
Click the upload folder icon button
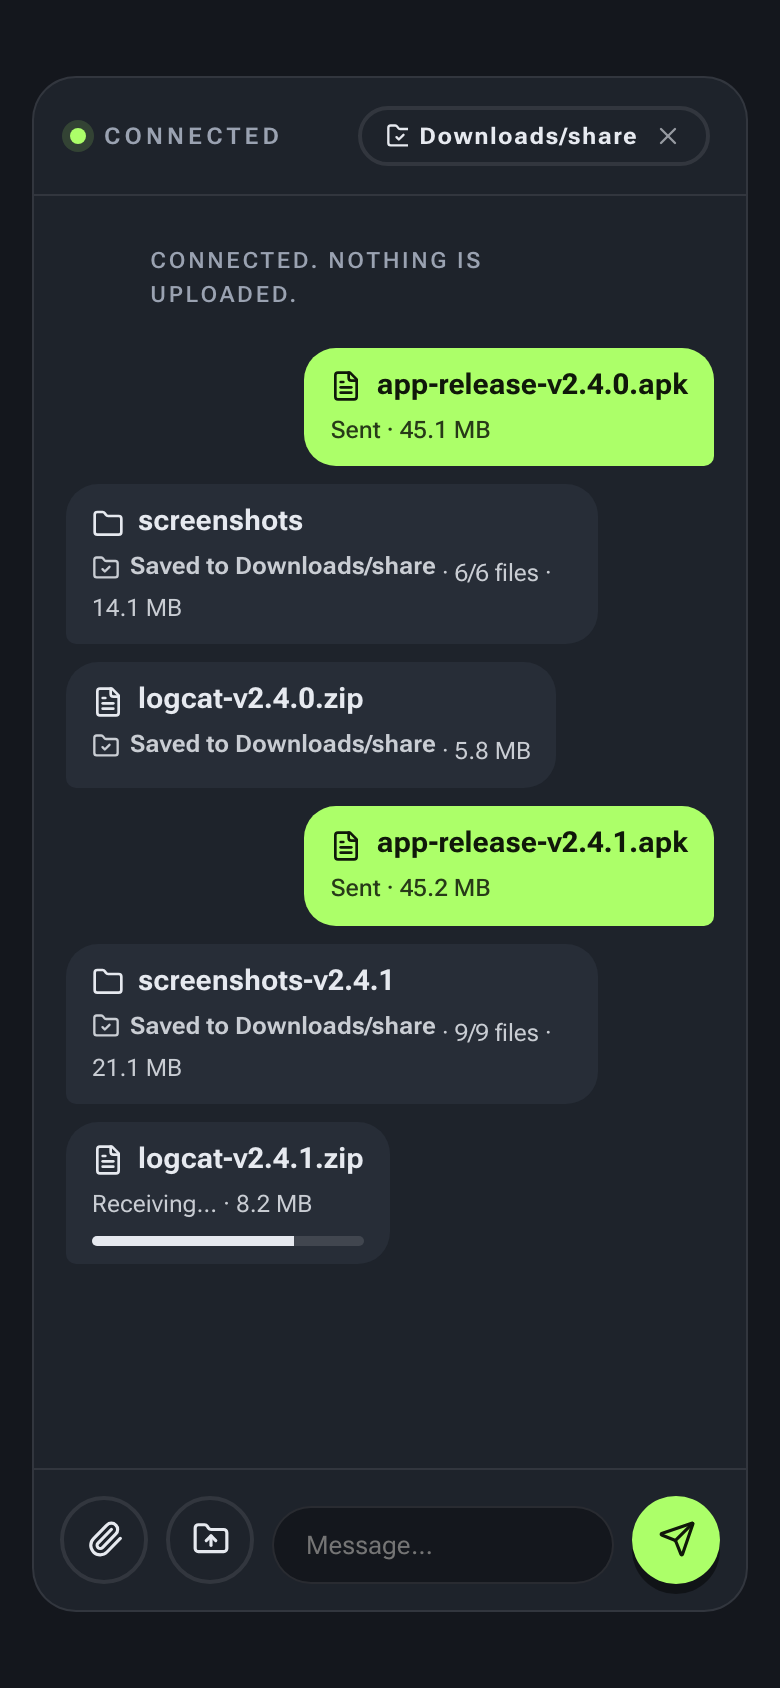pos(210,1540)
